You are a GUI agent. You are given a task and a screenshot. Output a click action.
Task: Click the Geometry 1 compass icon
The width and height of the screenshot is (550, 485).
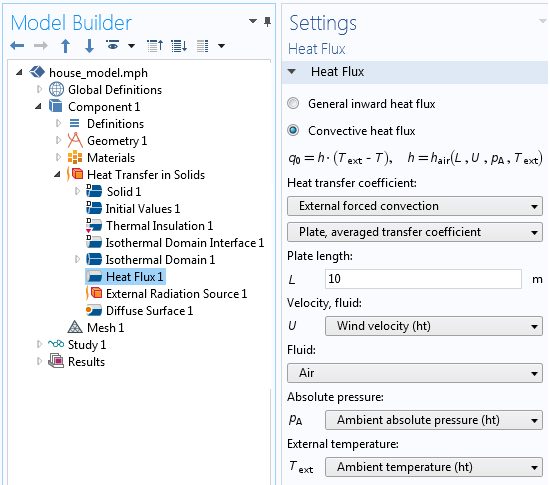coord(75,140)
